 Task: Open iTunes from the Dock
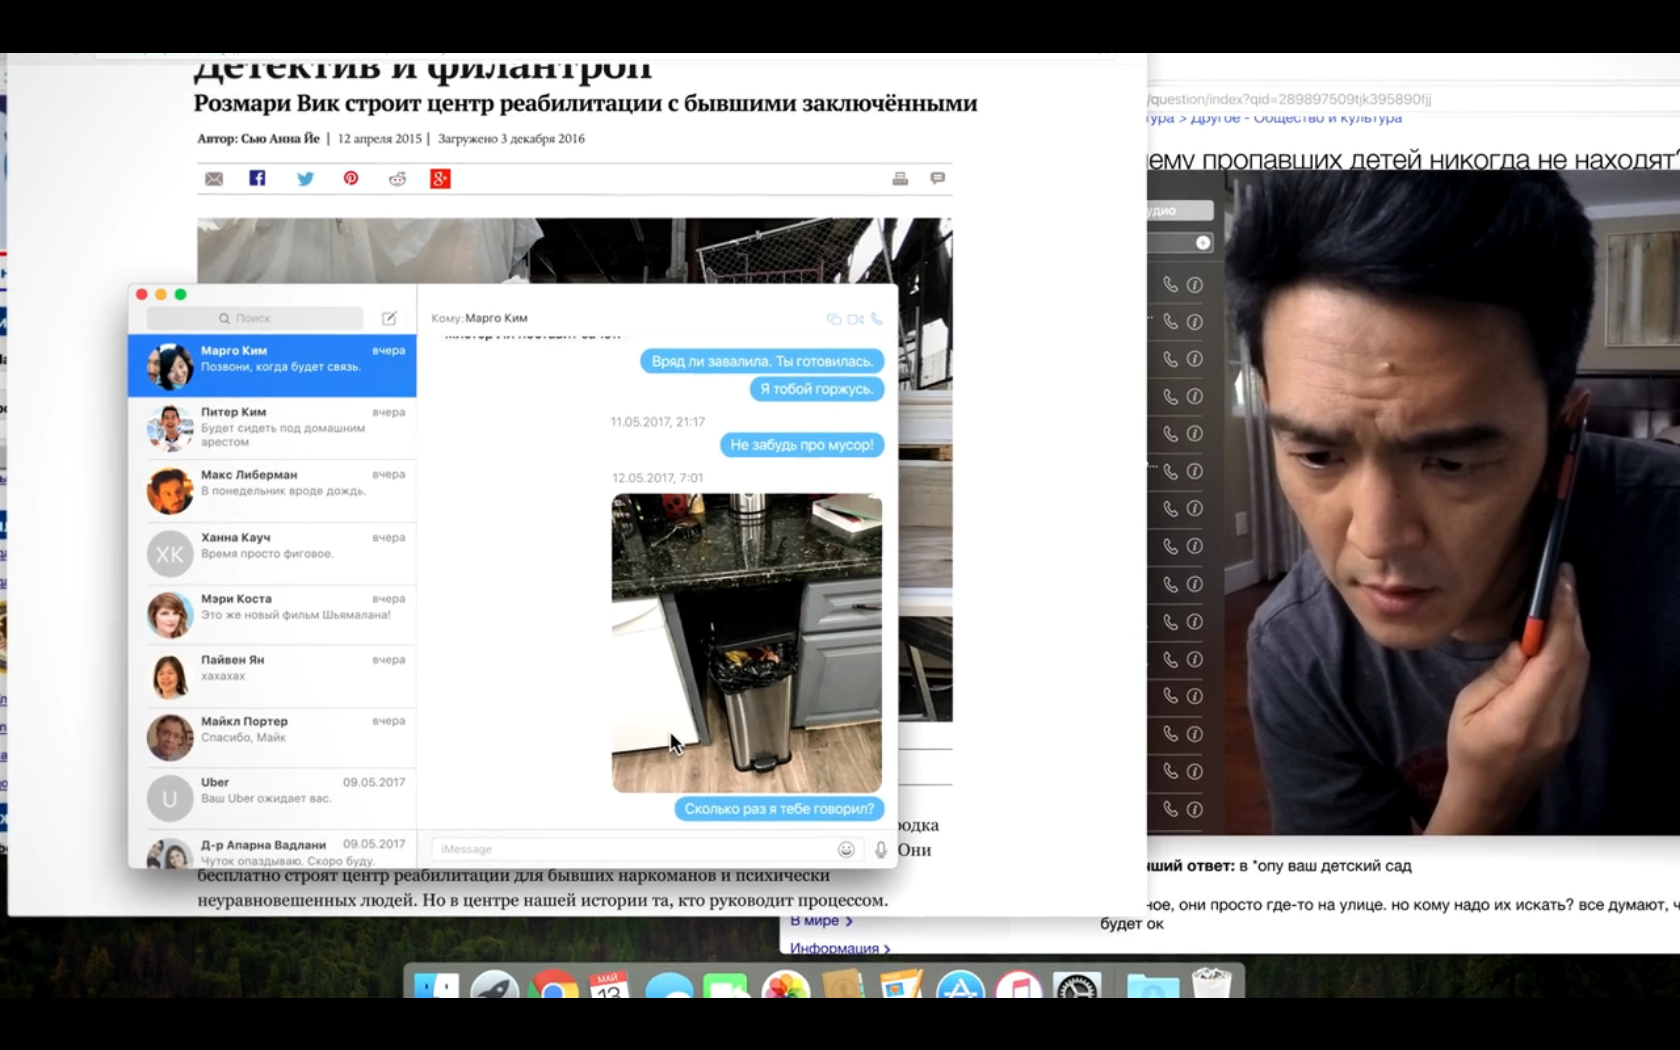[x=1018, y=984]
